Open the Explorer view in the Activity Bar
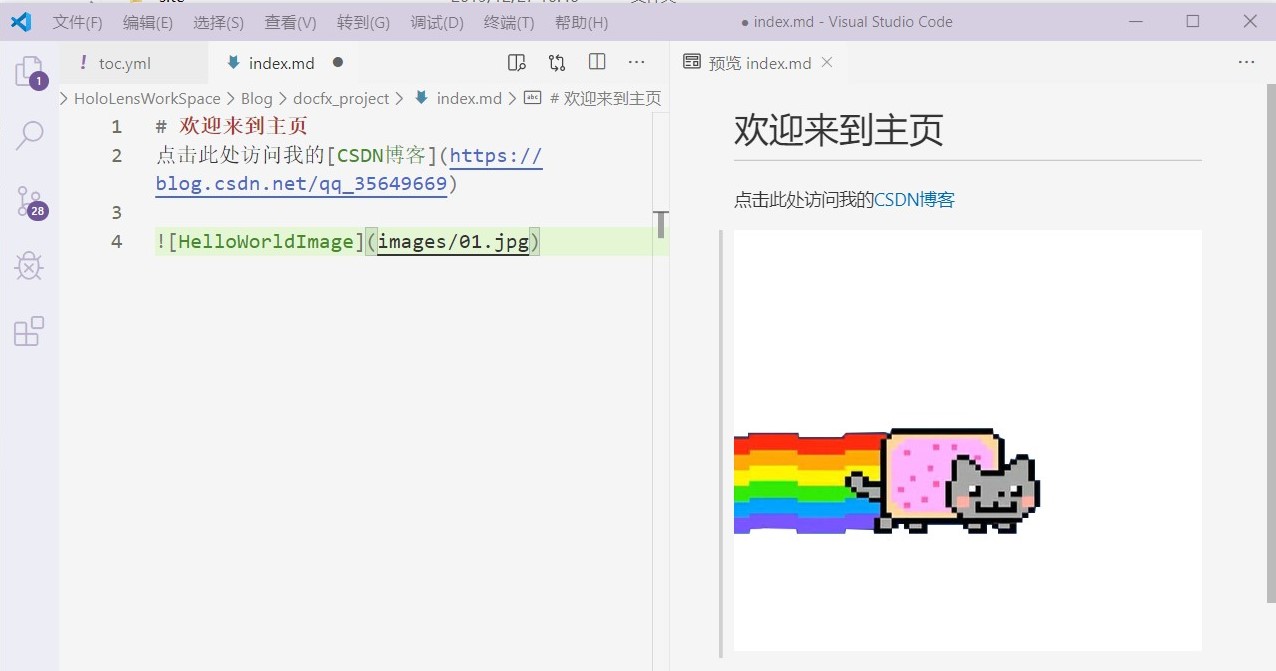 tap(30, 70)
